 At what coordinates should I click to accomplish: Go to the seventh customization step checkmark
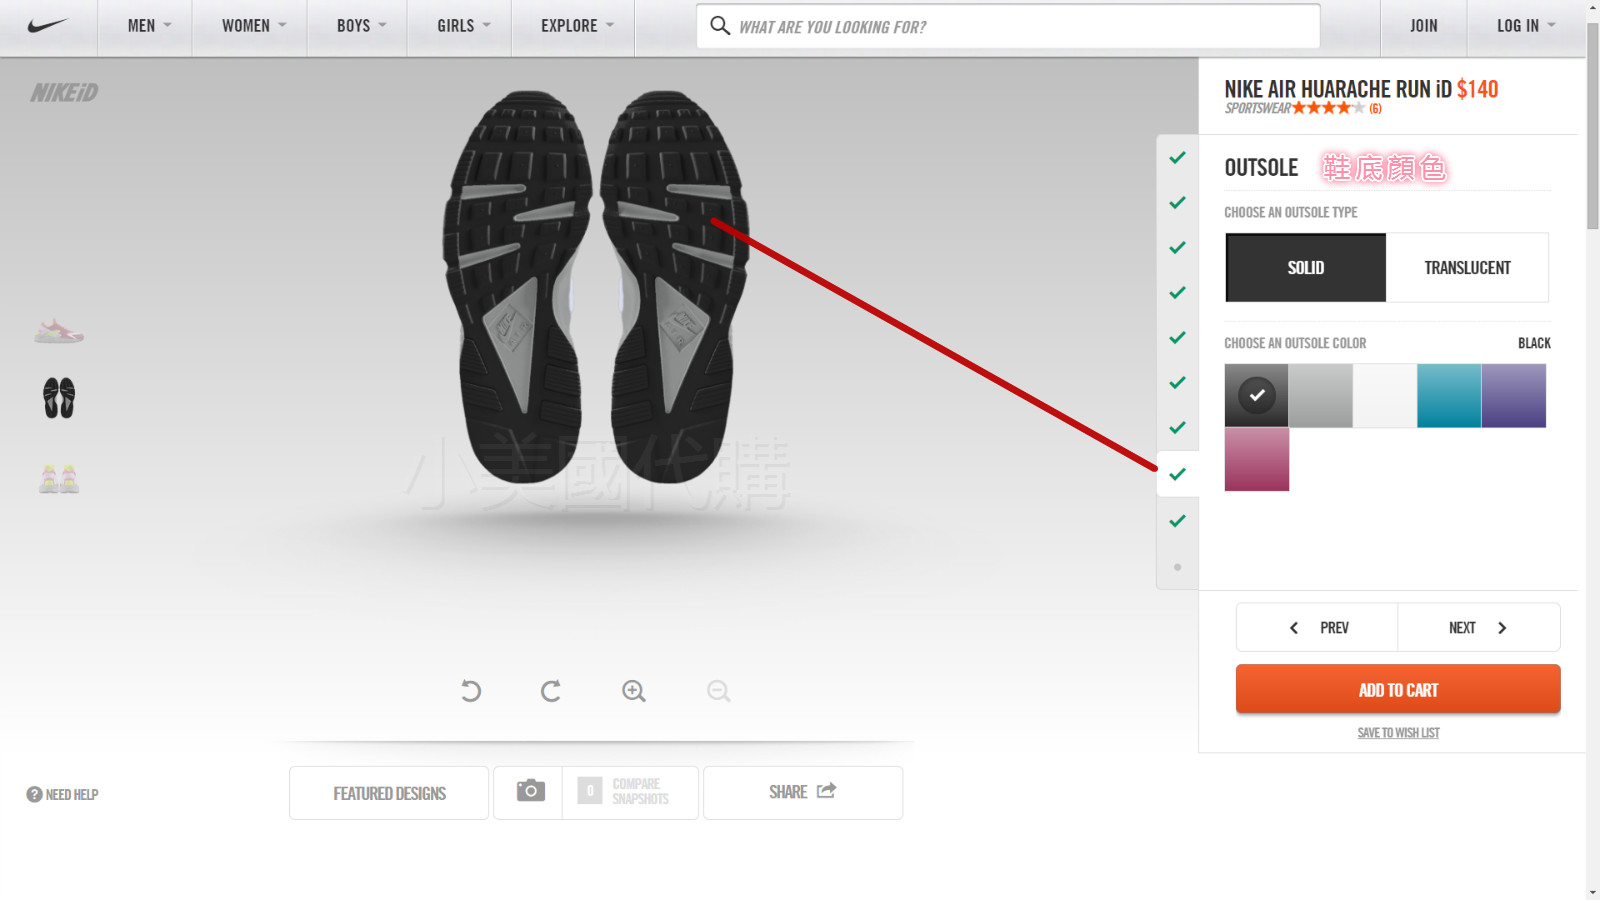click(x=1178, y=427)
